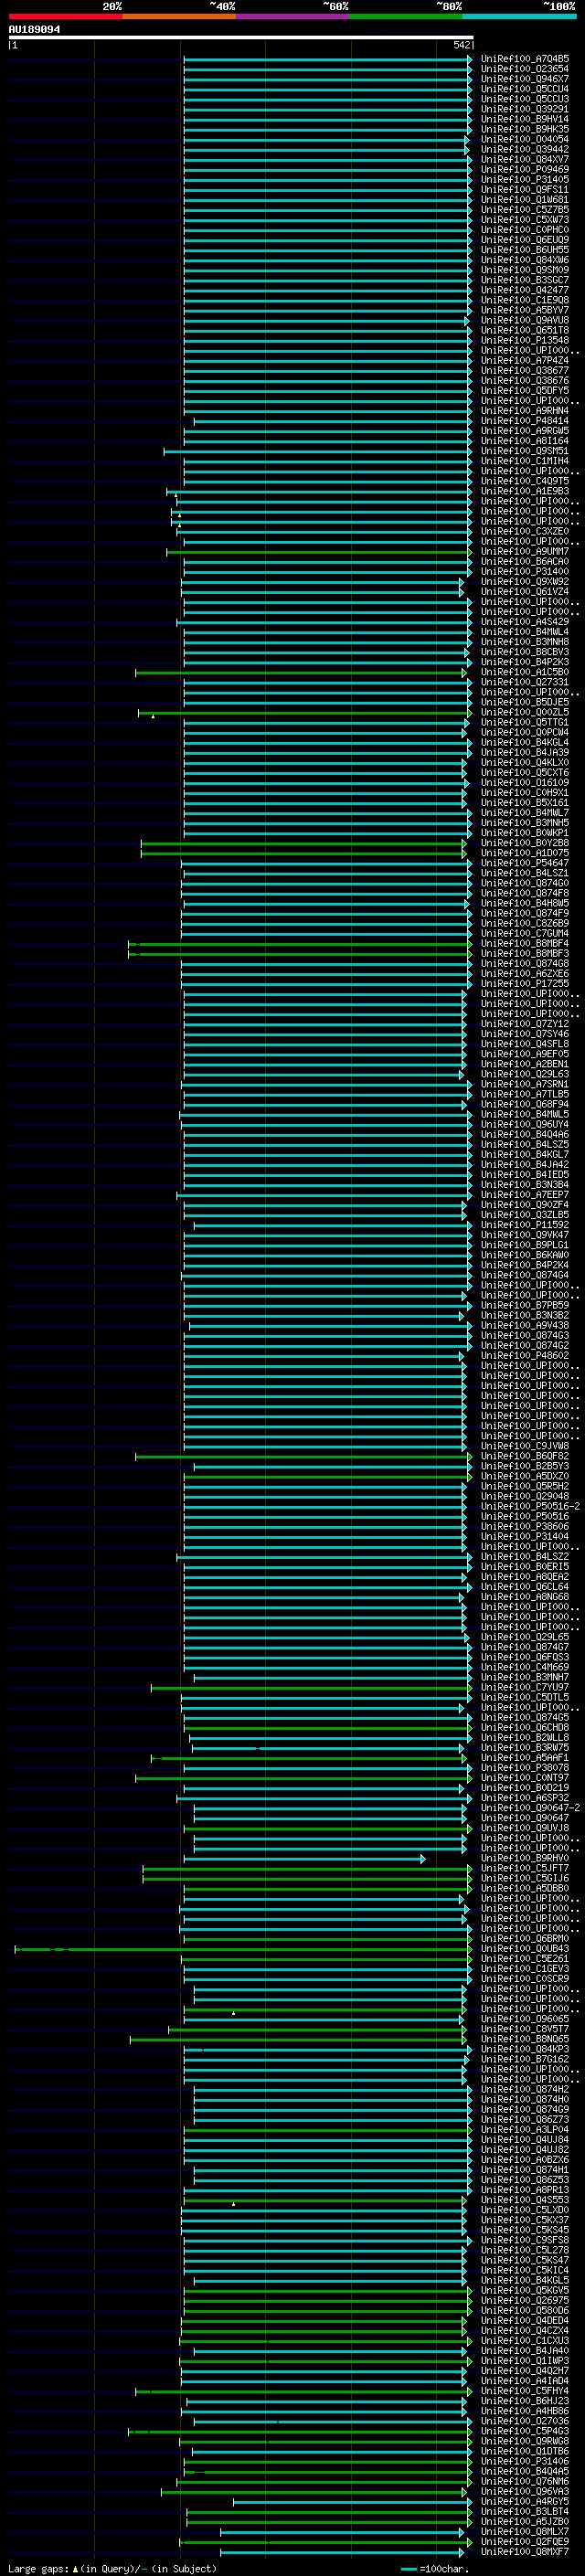Click hit label UniRef100_Q9FS11
The image size is (585, 2576).
525,190
